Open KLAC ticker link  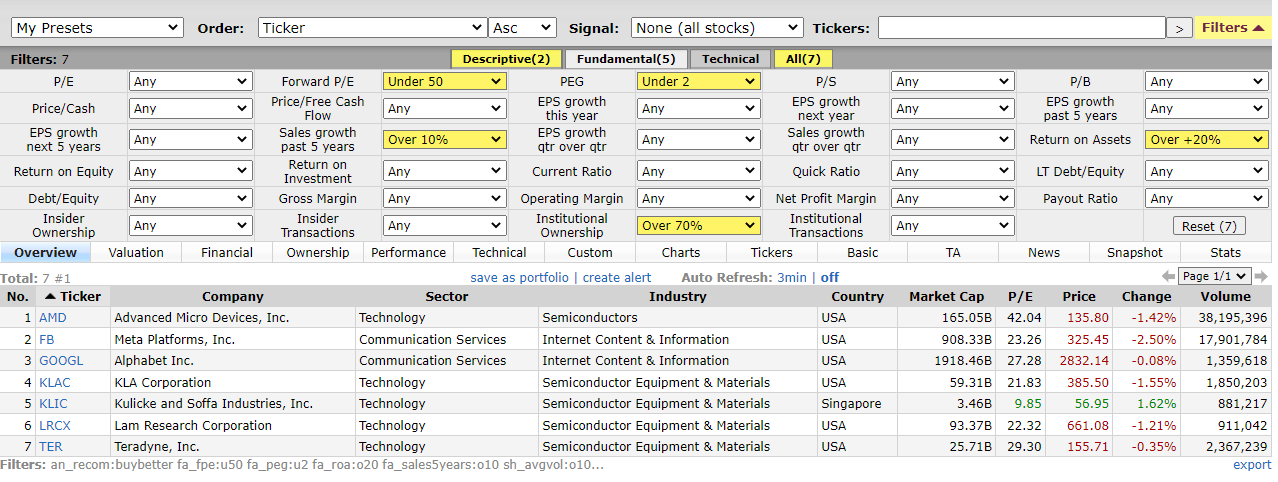[x=55, y=383]
